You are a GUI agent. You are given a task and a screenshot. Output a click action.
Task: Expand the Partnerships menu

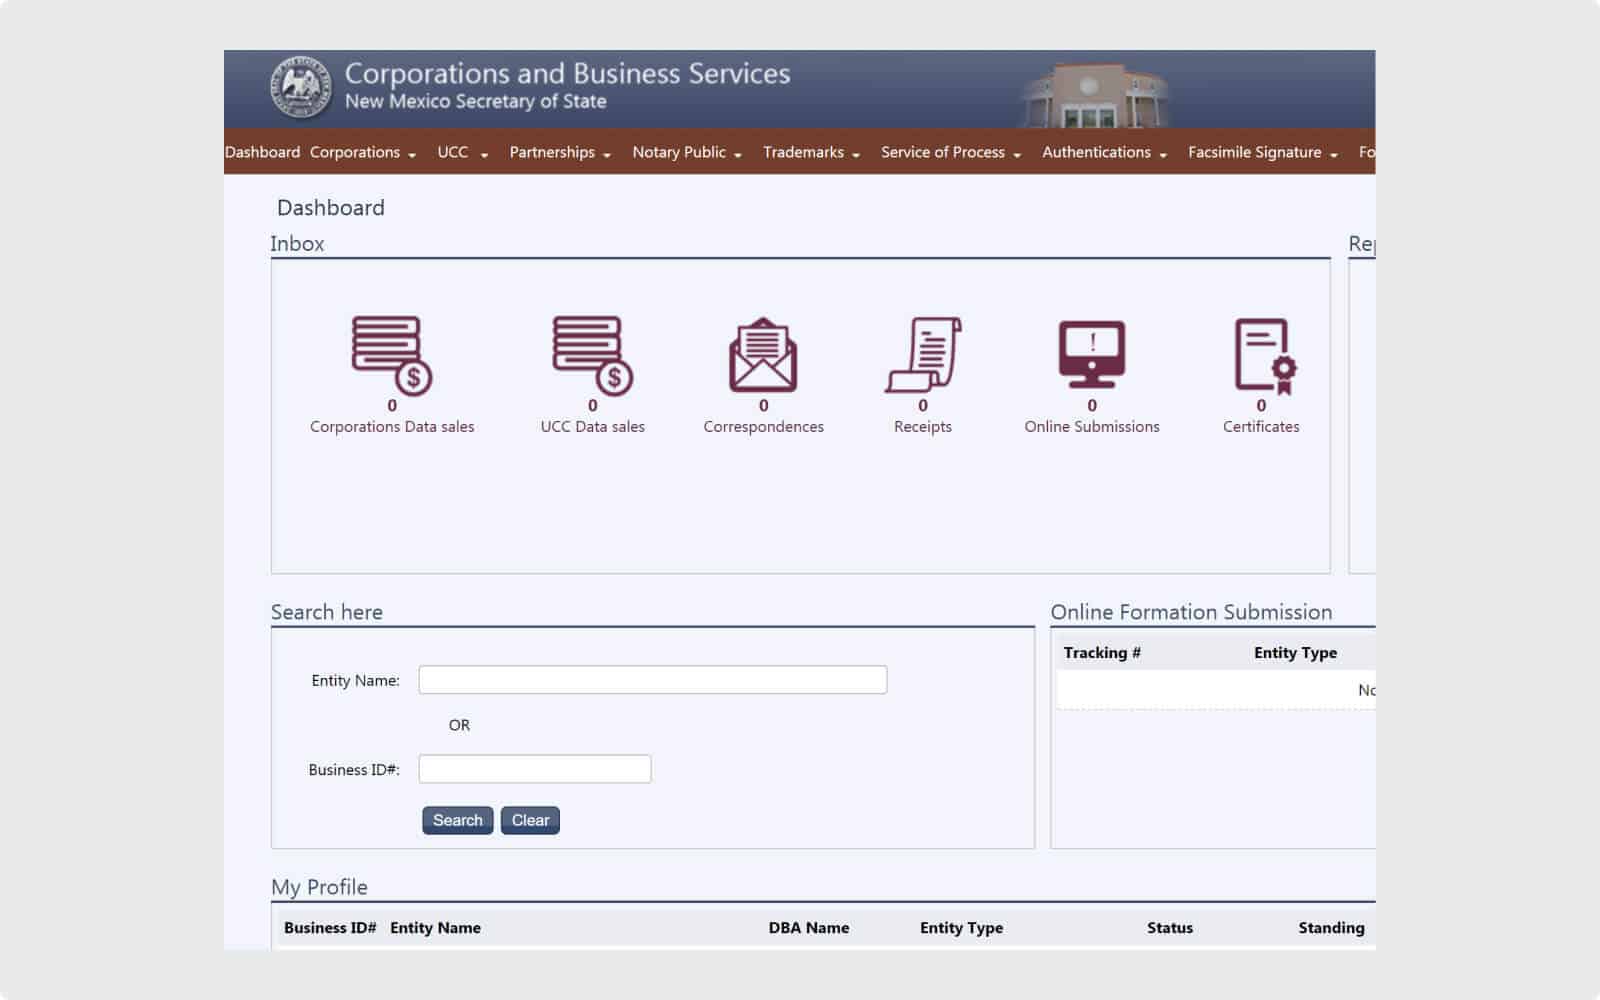coord(560,152)
